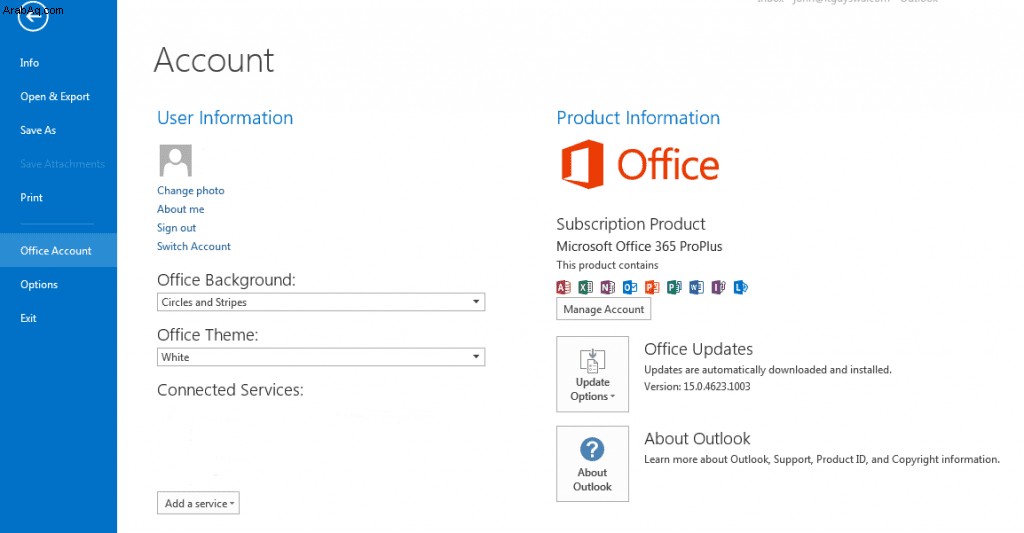Click the Manage Account button

pos(603,309)
